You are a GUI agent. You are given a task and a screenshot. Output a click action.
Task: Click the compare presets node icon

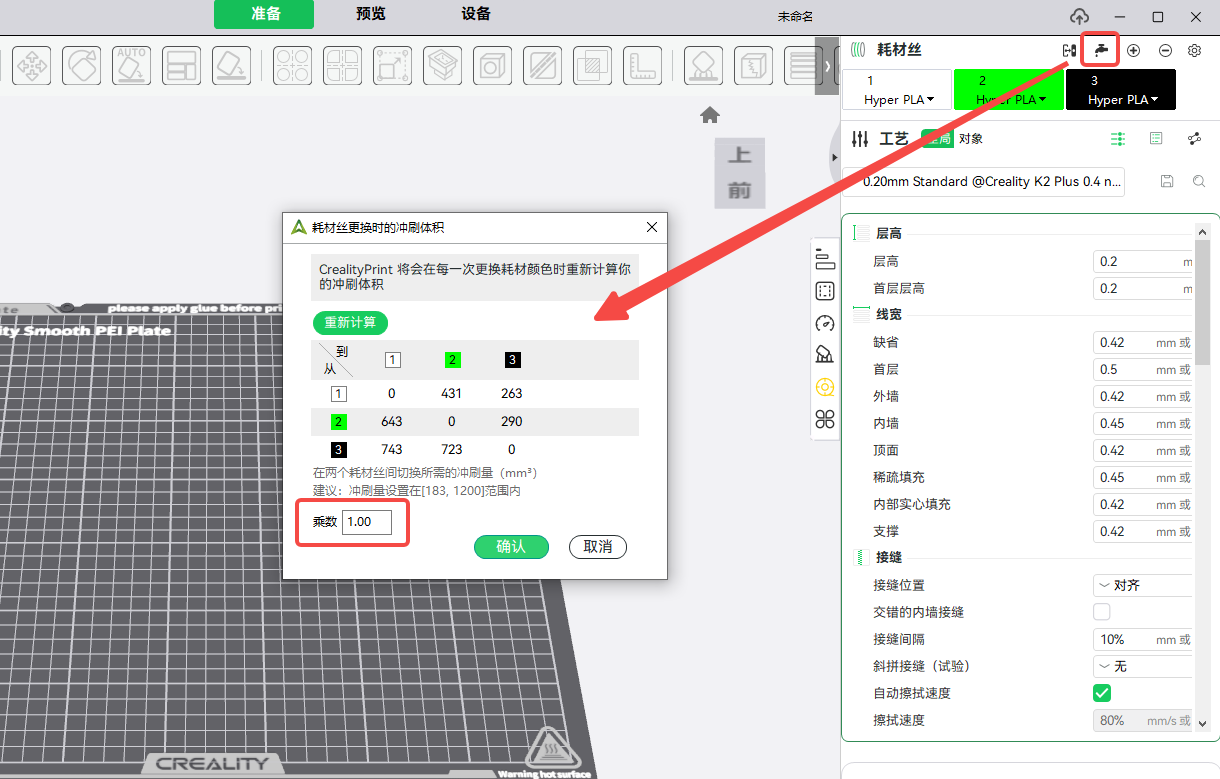point(1194,139)
